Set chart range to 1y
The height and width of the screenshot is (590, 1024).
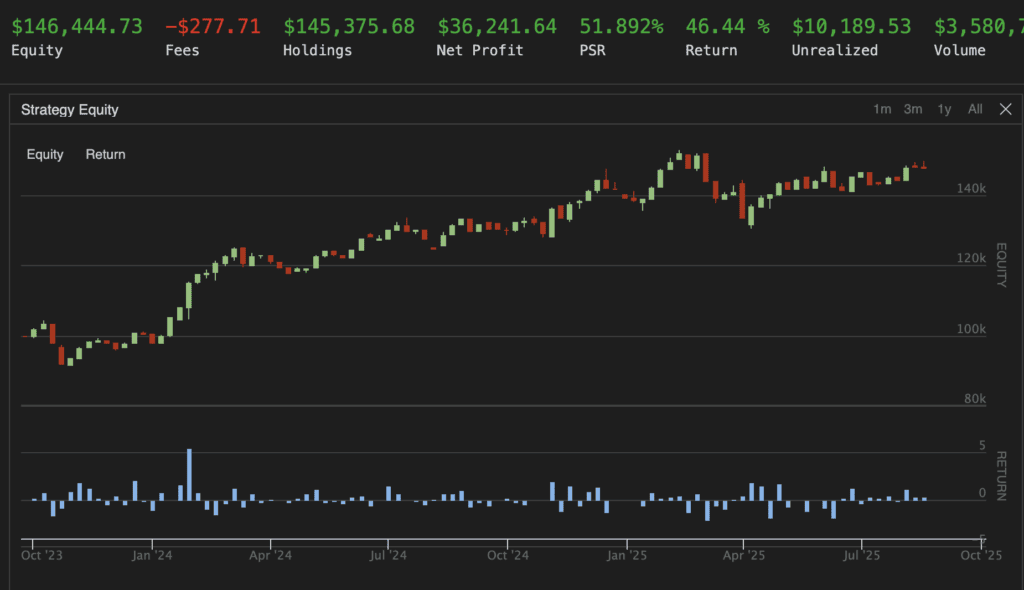pos(944,109)
